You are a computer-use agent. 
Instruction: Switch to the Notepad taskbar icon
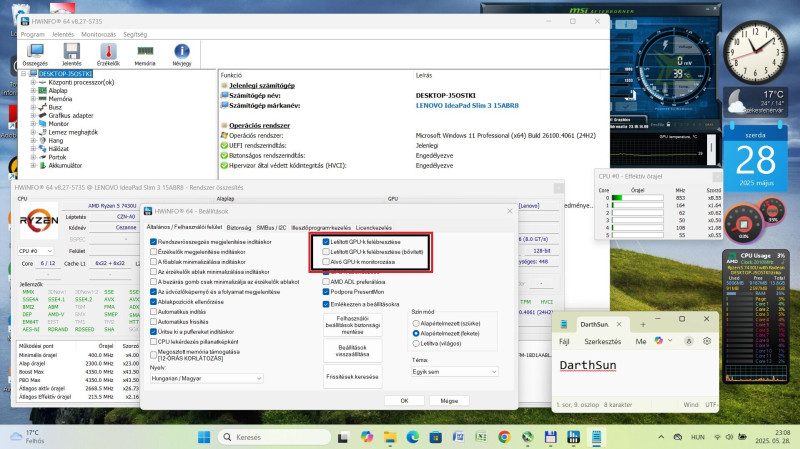(596, 437)
